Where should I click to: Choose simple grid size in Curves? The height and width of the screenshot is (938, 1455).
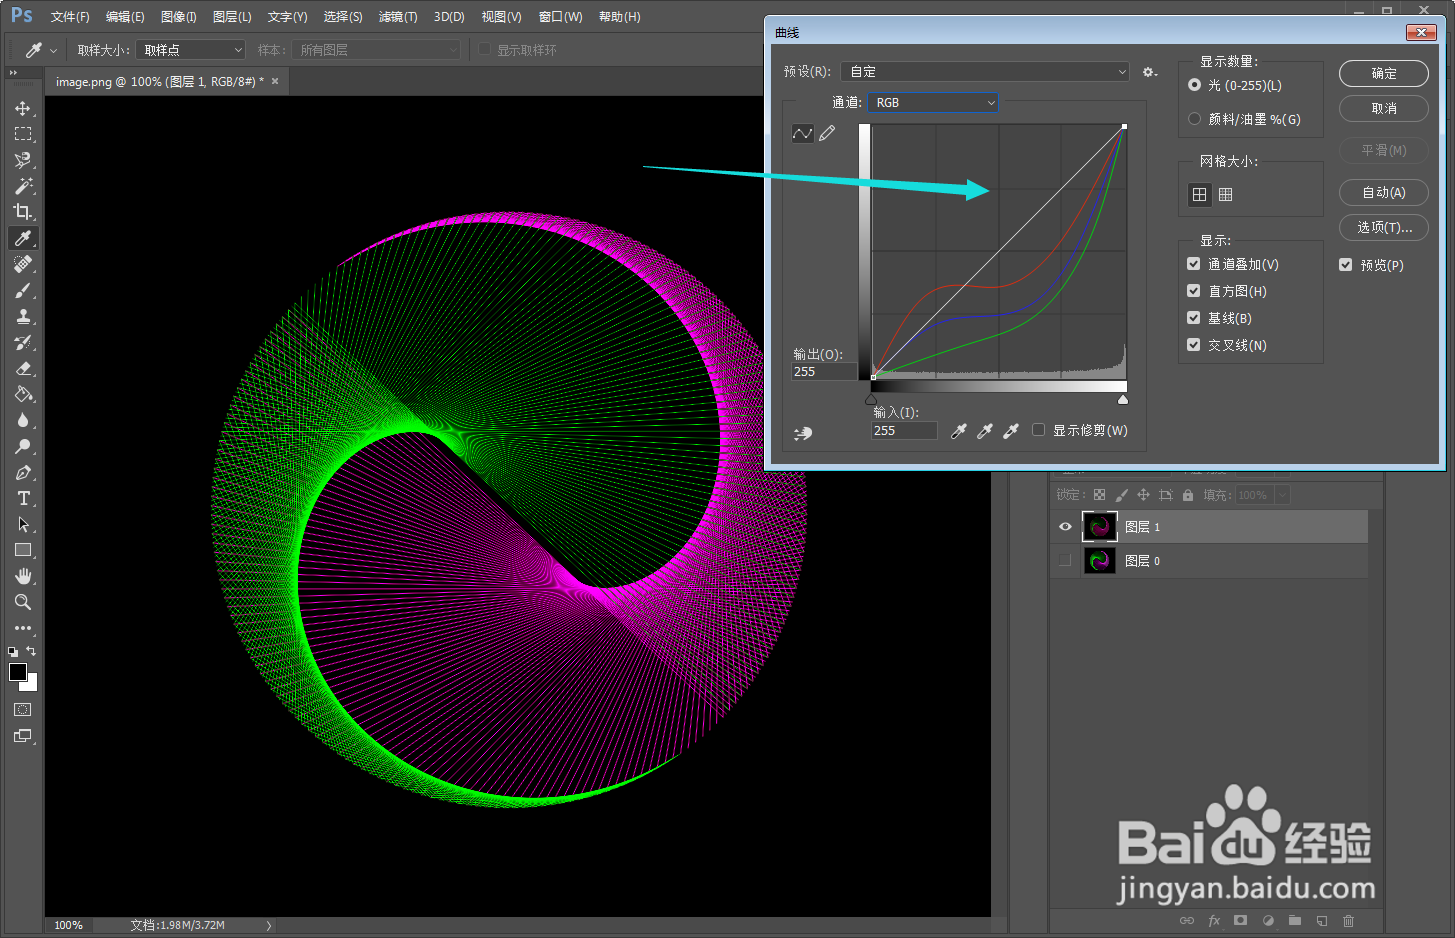[1200, 195]
